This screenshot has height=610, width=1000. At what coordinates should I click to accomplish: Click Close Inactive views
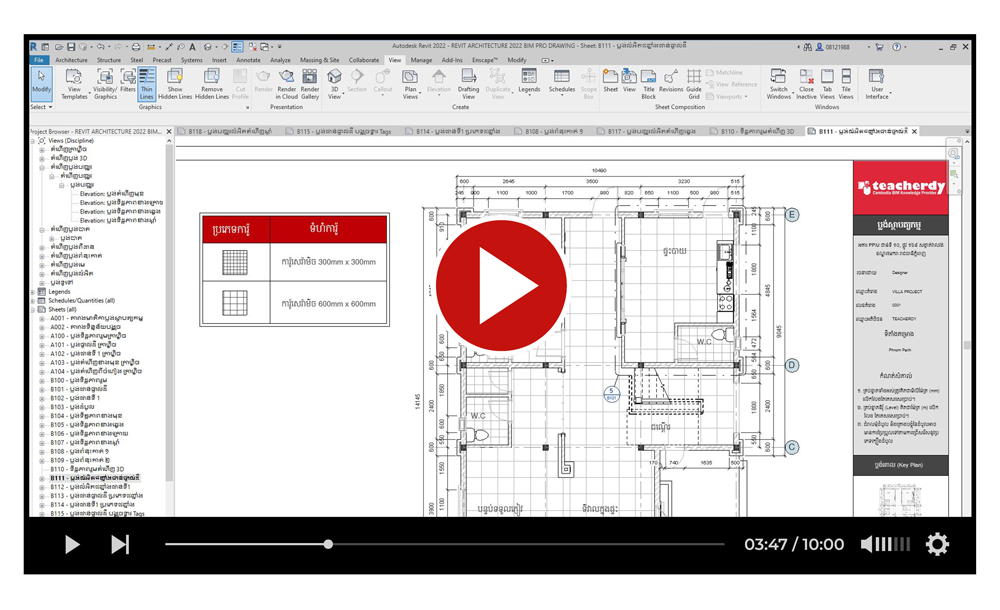806,84
